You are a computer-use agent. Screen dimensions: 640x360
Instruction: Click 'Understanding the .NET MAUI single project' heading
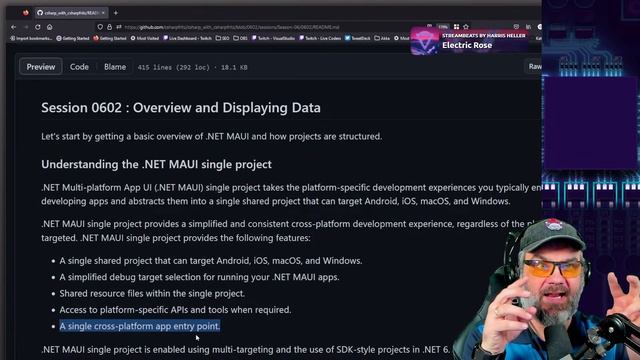click(156, 164)
